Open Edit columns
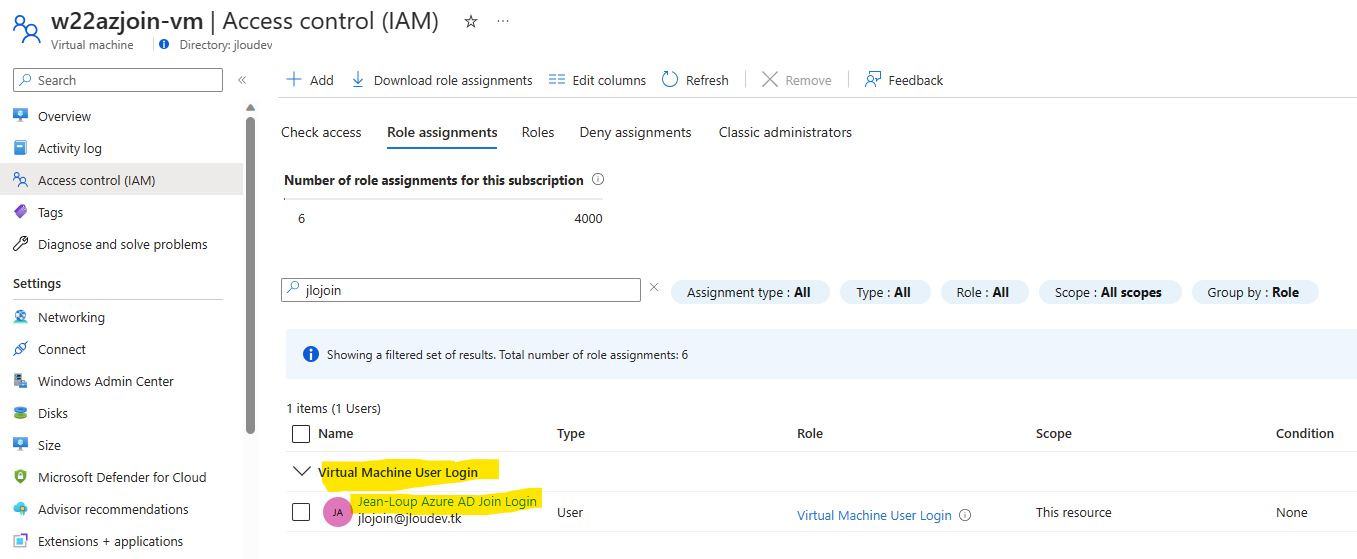Screen dimensions: 1357x559 pos(597,80)
